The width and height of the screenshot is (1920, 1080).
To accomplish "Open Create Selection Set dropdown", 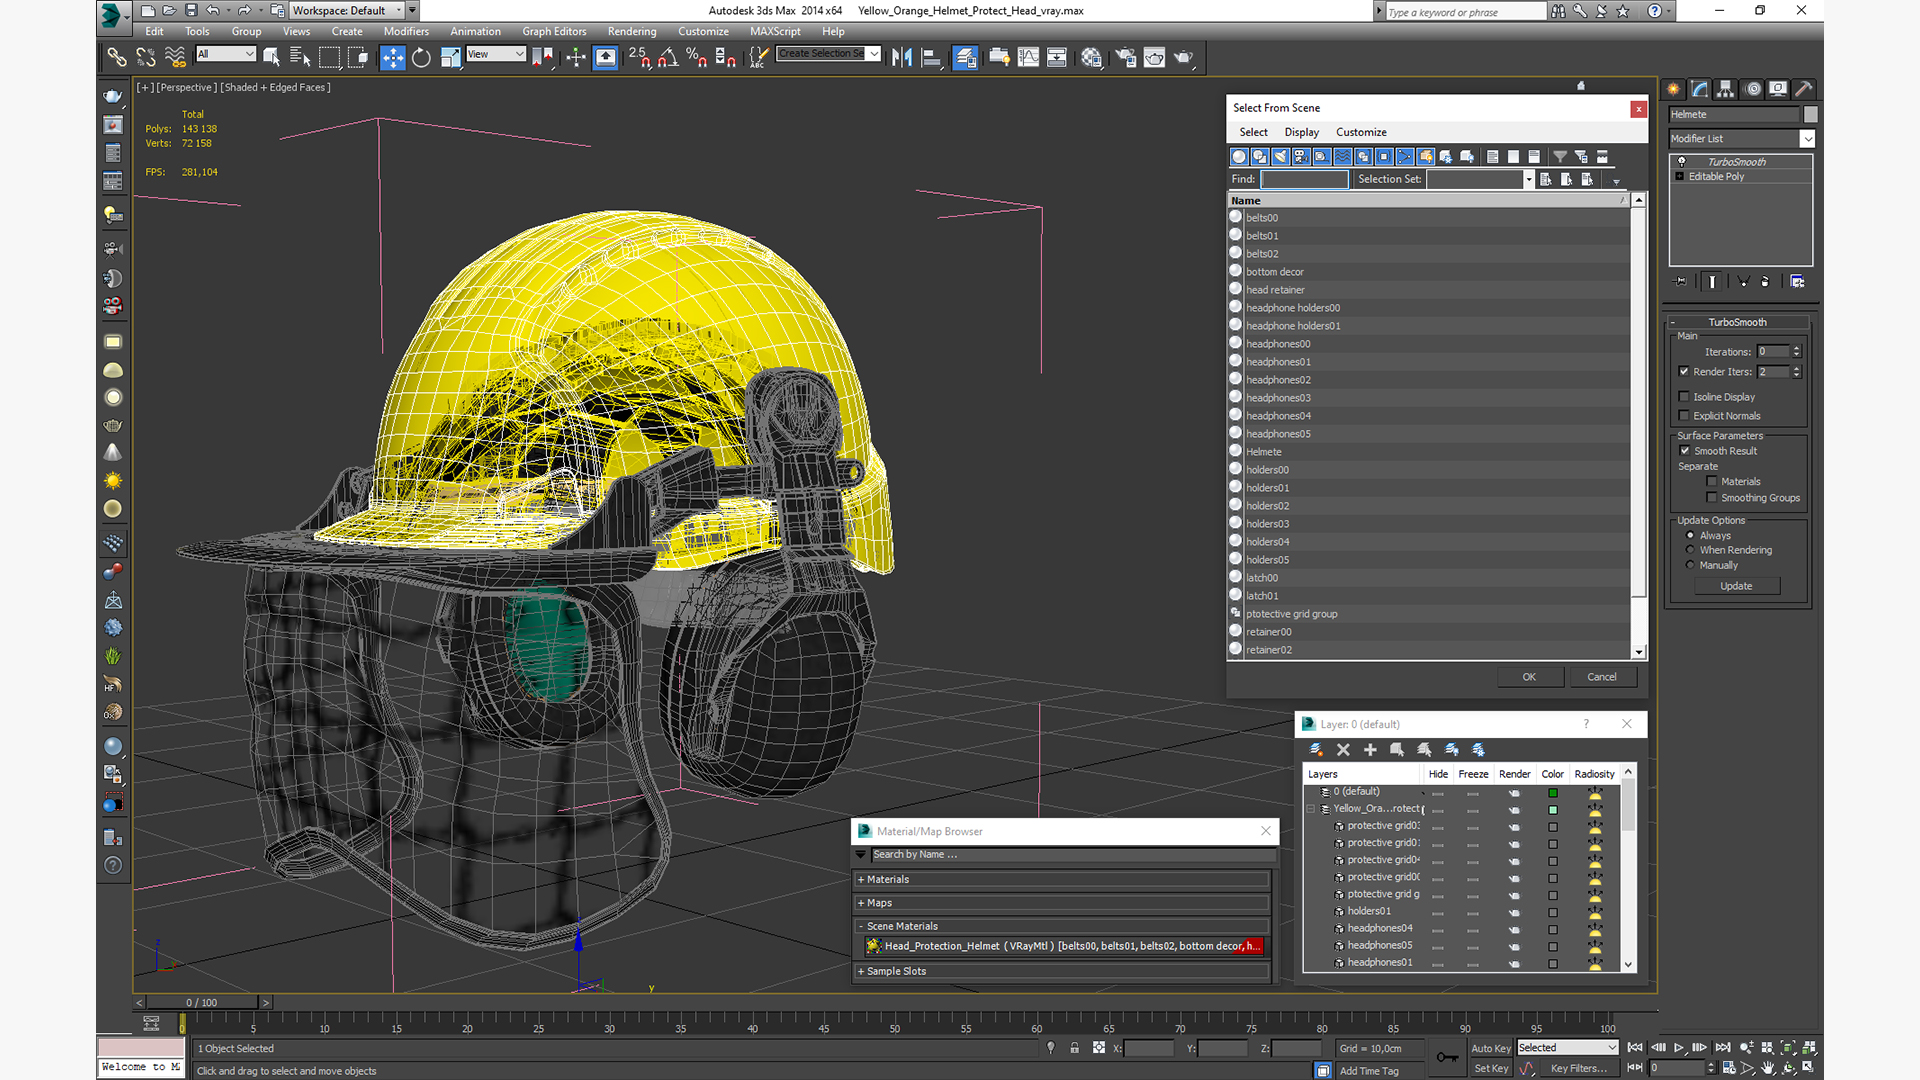I will pos(874,54).
